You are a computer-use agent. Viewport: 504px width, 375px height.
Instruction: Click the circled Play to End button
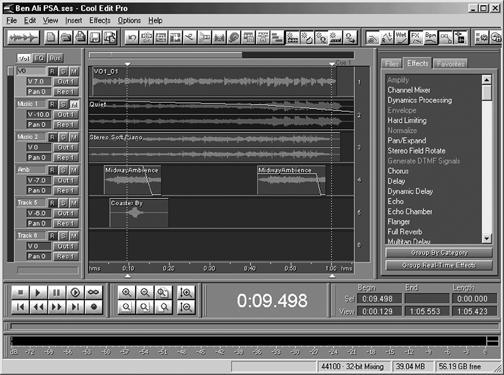pyautogui.click(x=75, y=292)
